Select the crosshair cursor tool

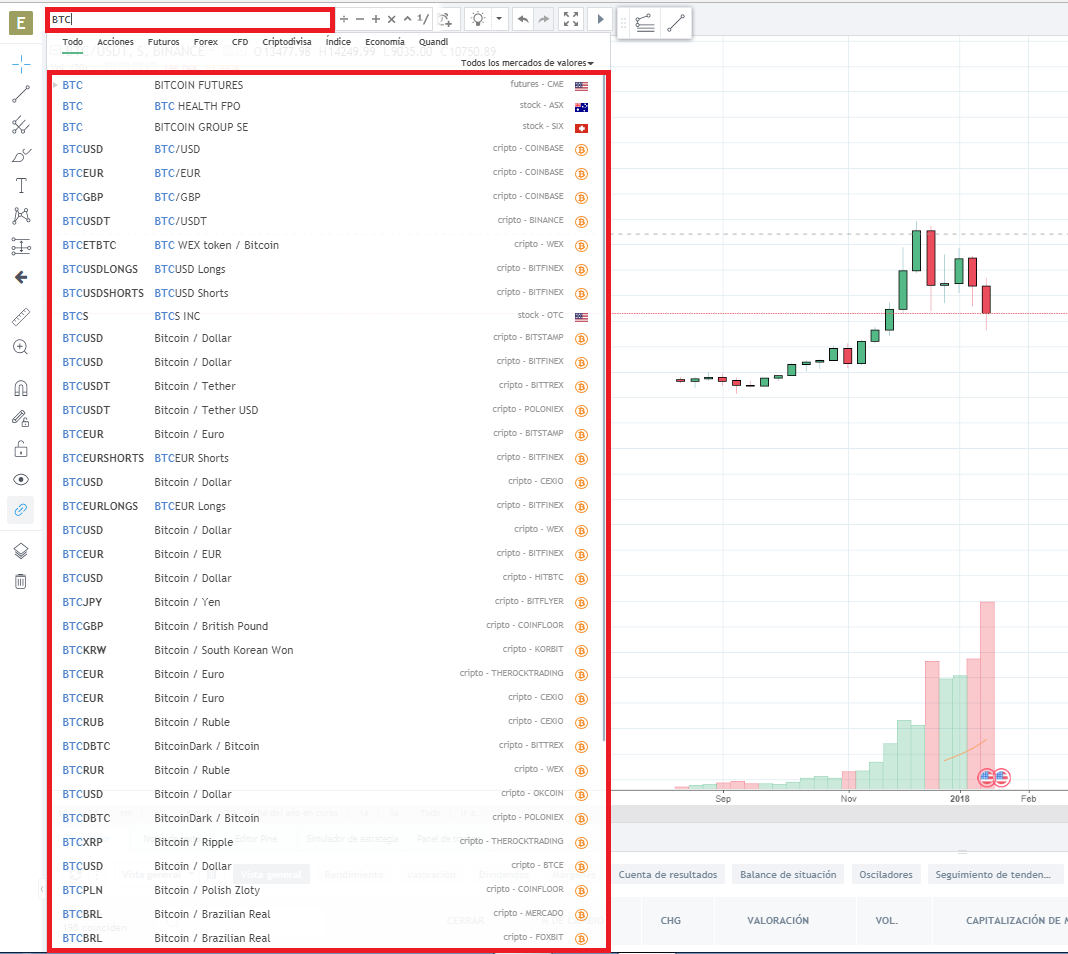pos(21,65)
